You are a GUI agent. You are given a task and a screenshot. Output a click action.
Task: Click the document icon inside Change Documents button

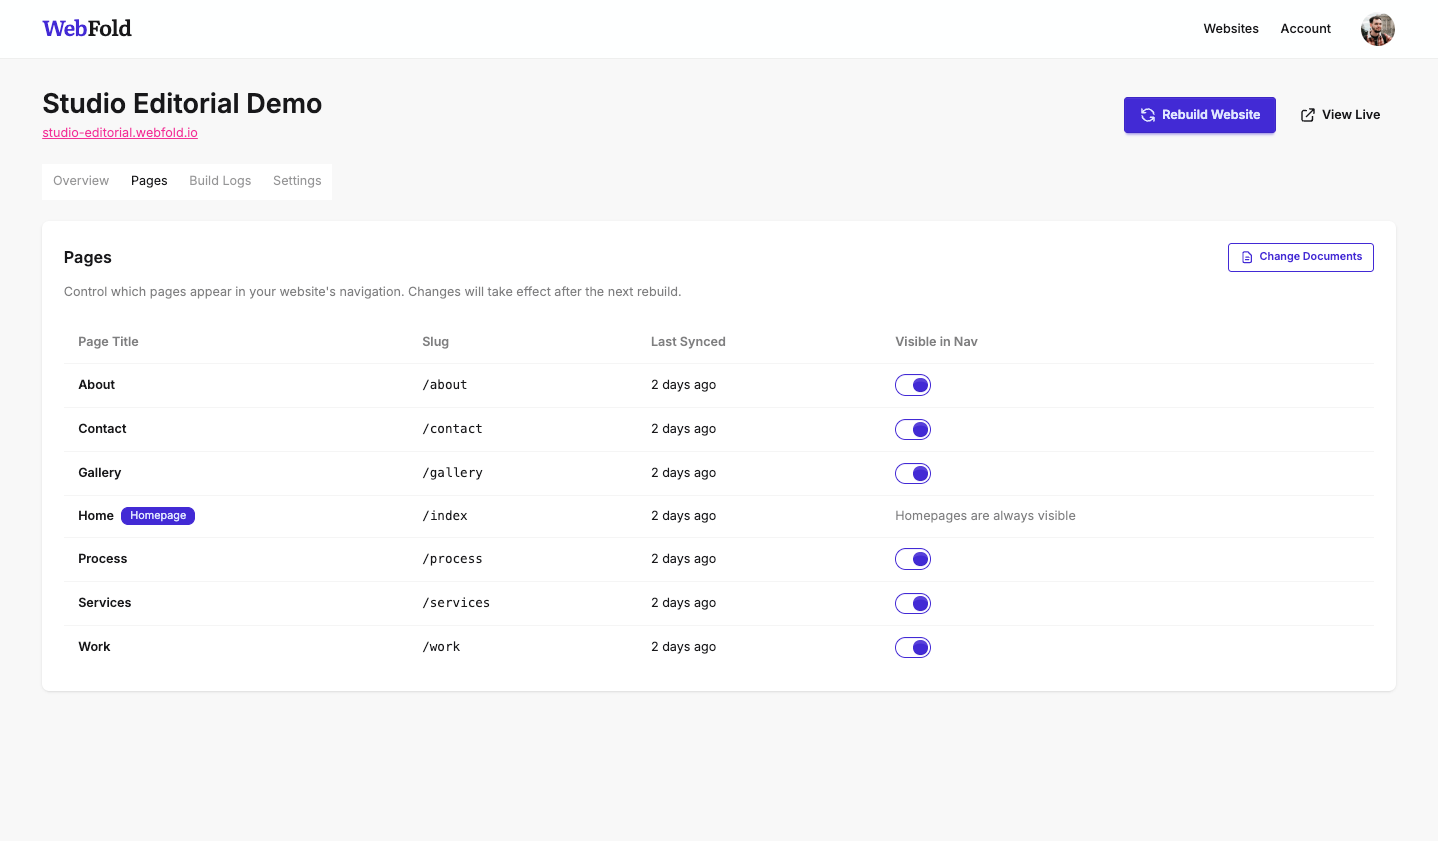click(1247, 257)
